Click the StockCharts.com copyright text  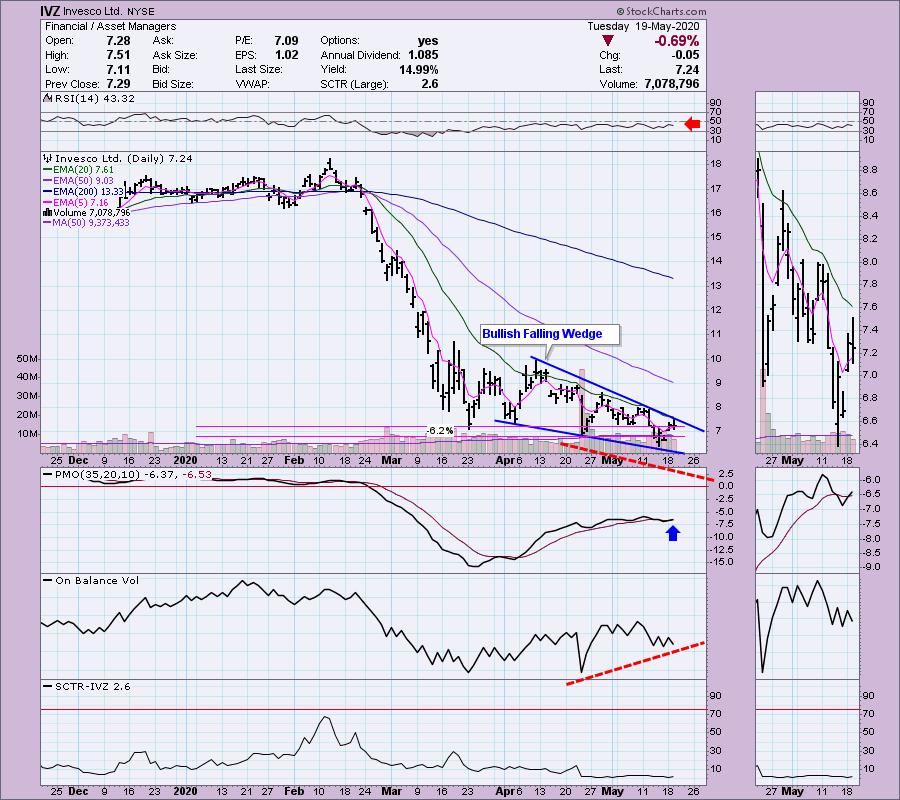pos(661,11)
